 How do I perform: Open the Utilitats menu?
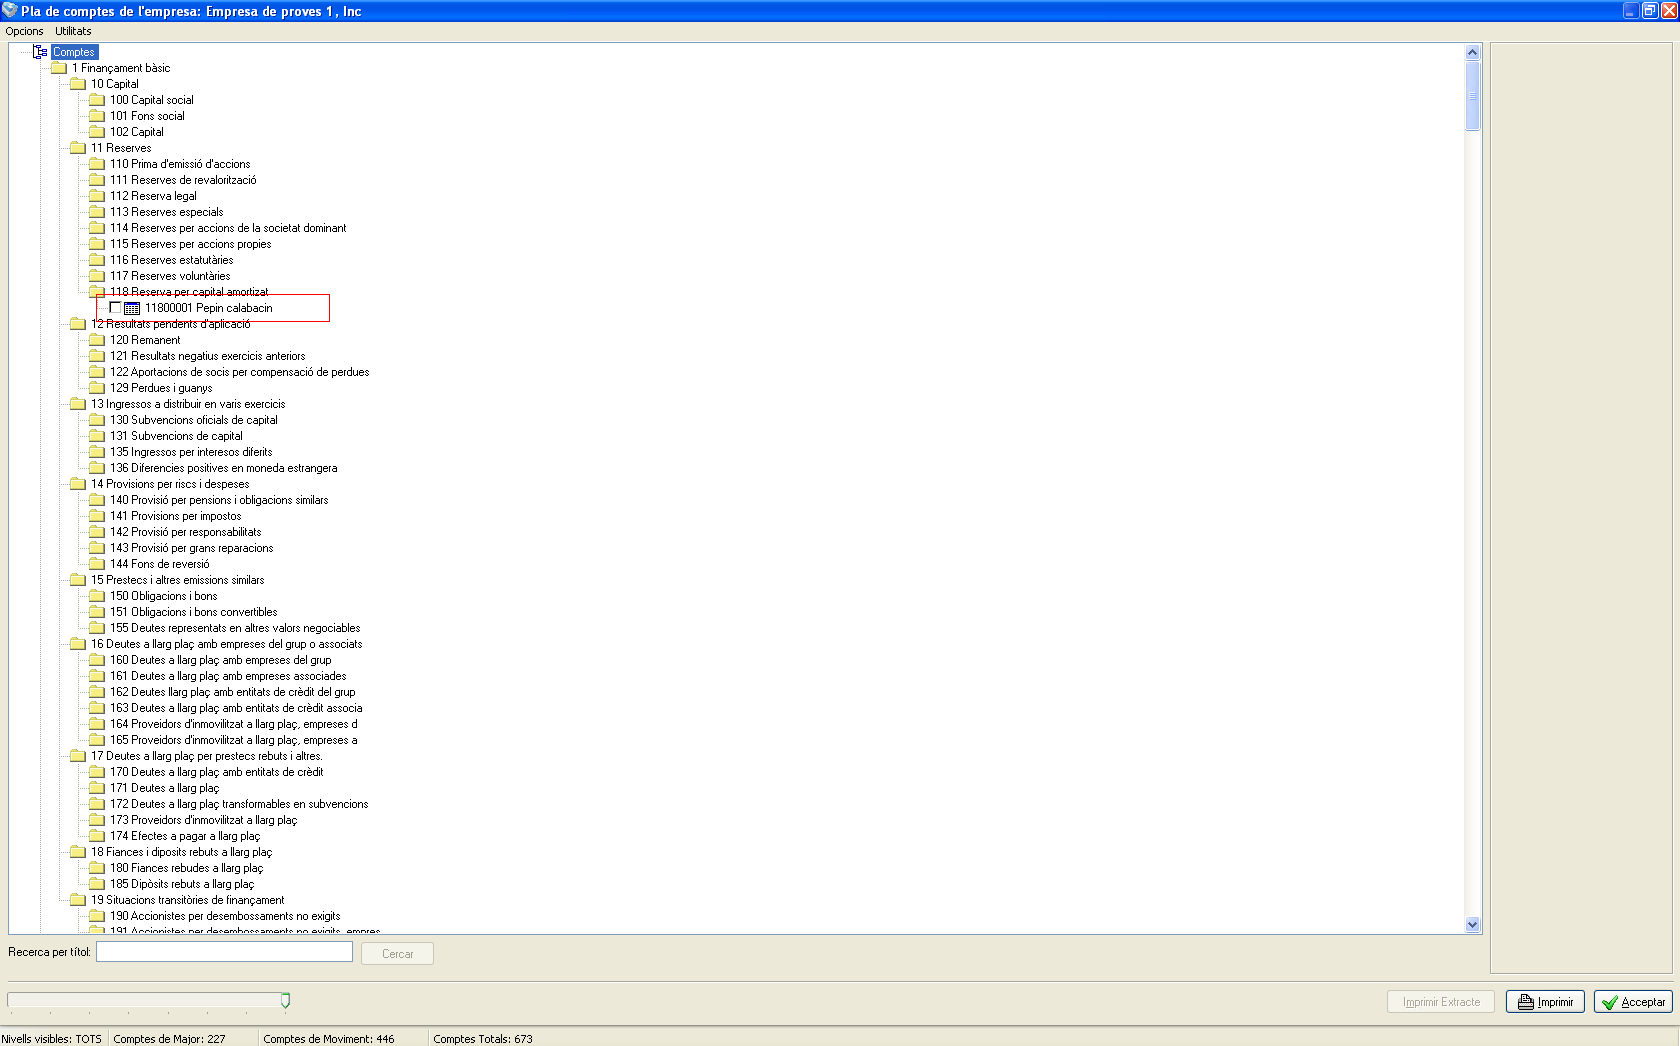[x=73, y=31]
